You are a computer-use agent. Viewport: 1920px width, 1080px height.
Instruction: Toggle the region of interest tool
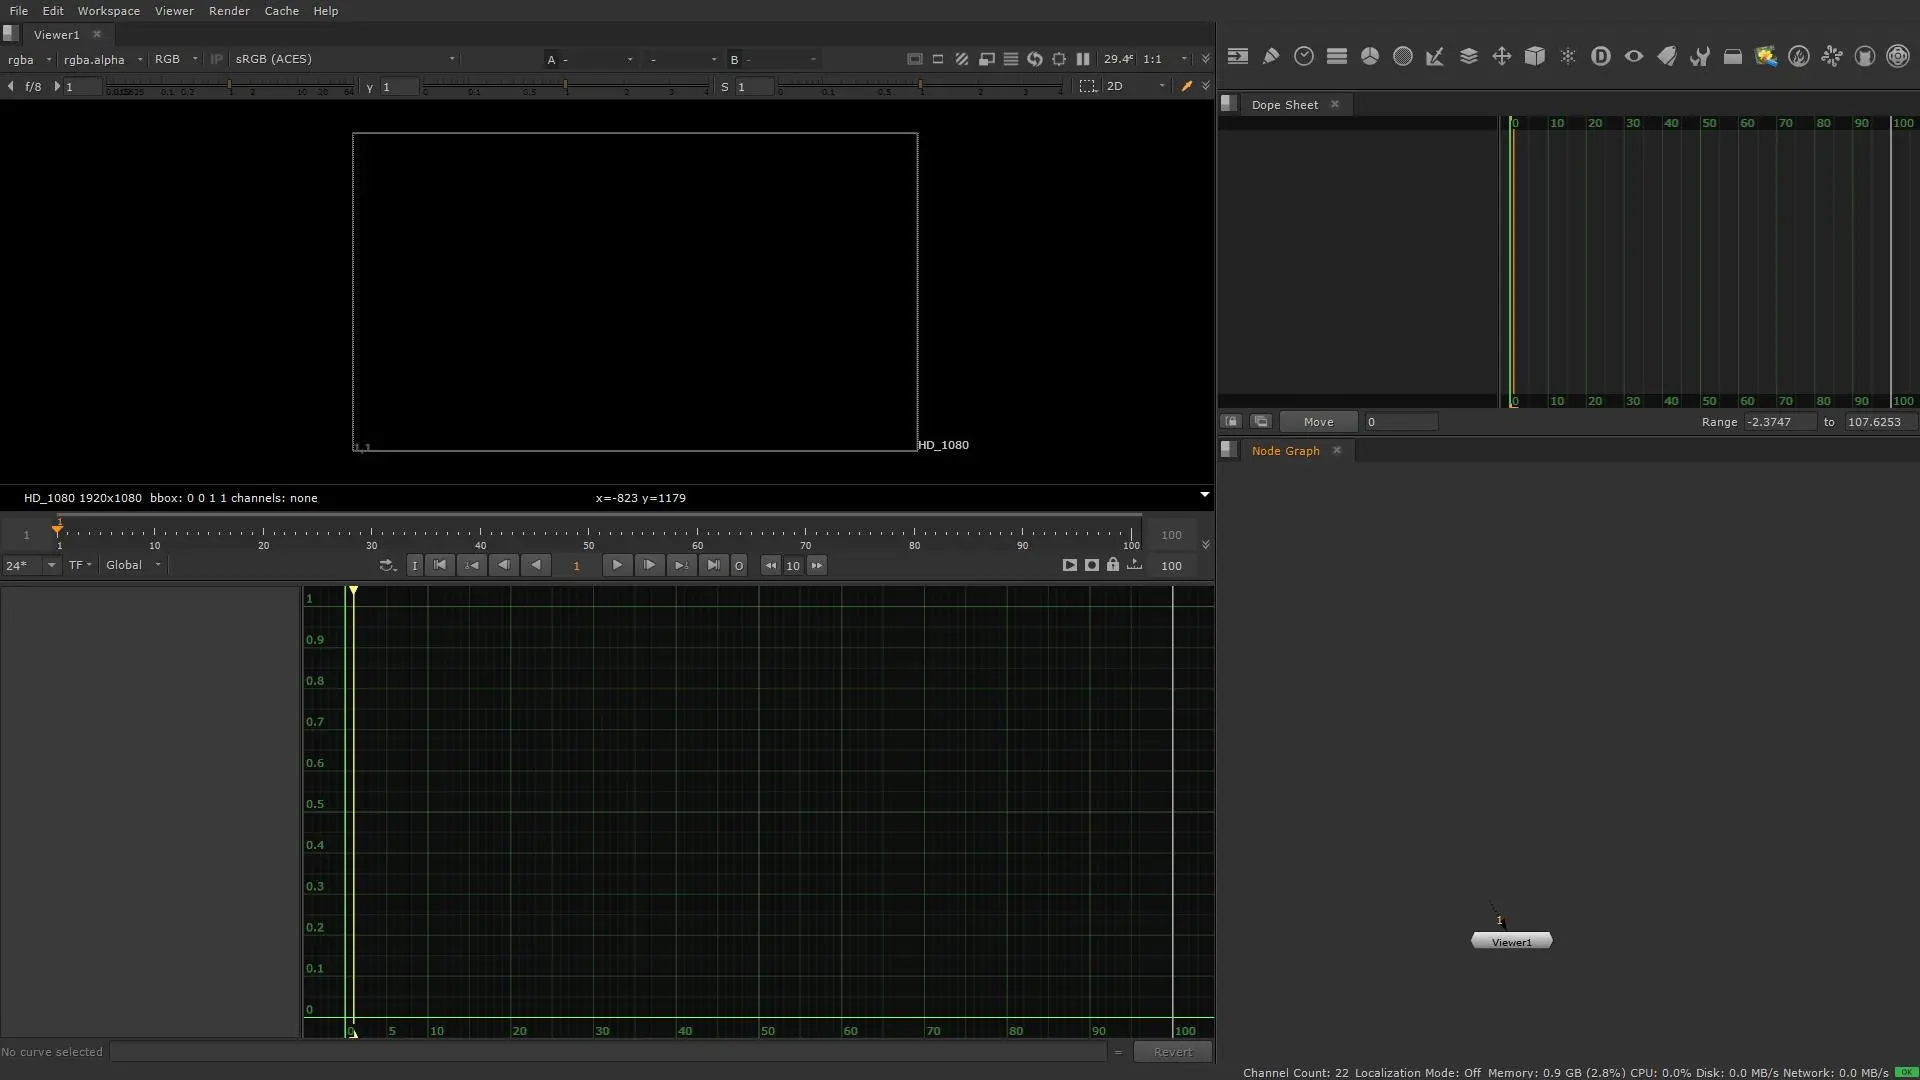pyautogui.click(x=1088, y=87)
